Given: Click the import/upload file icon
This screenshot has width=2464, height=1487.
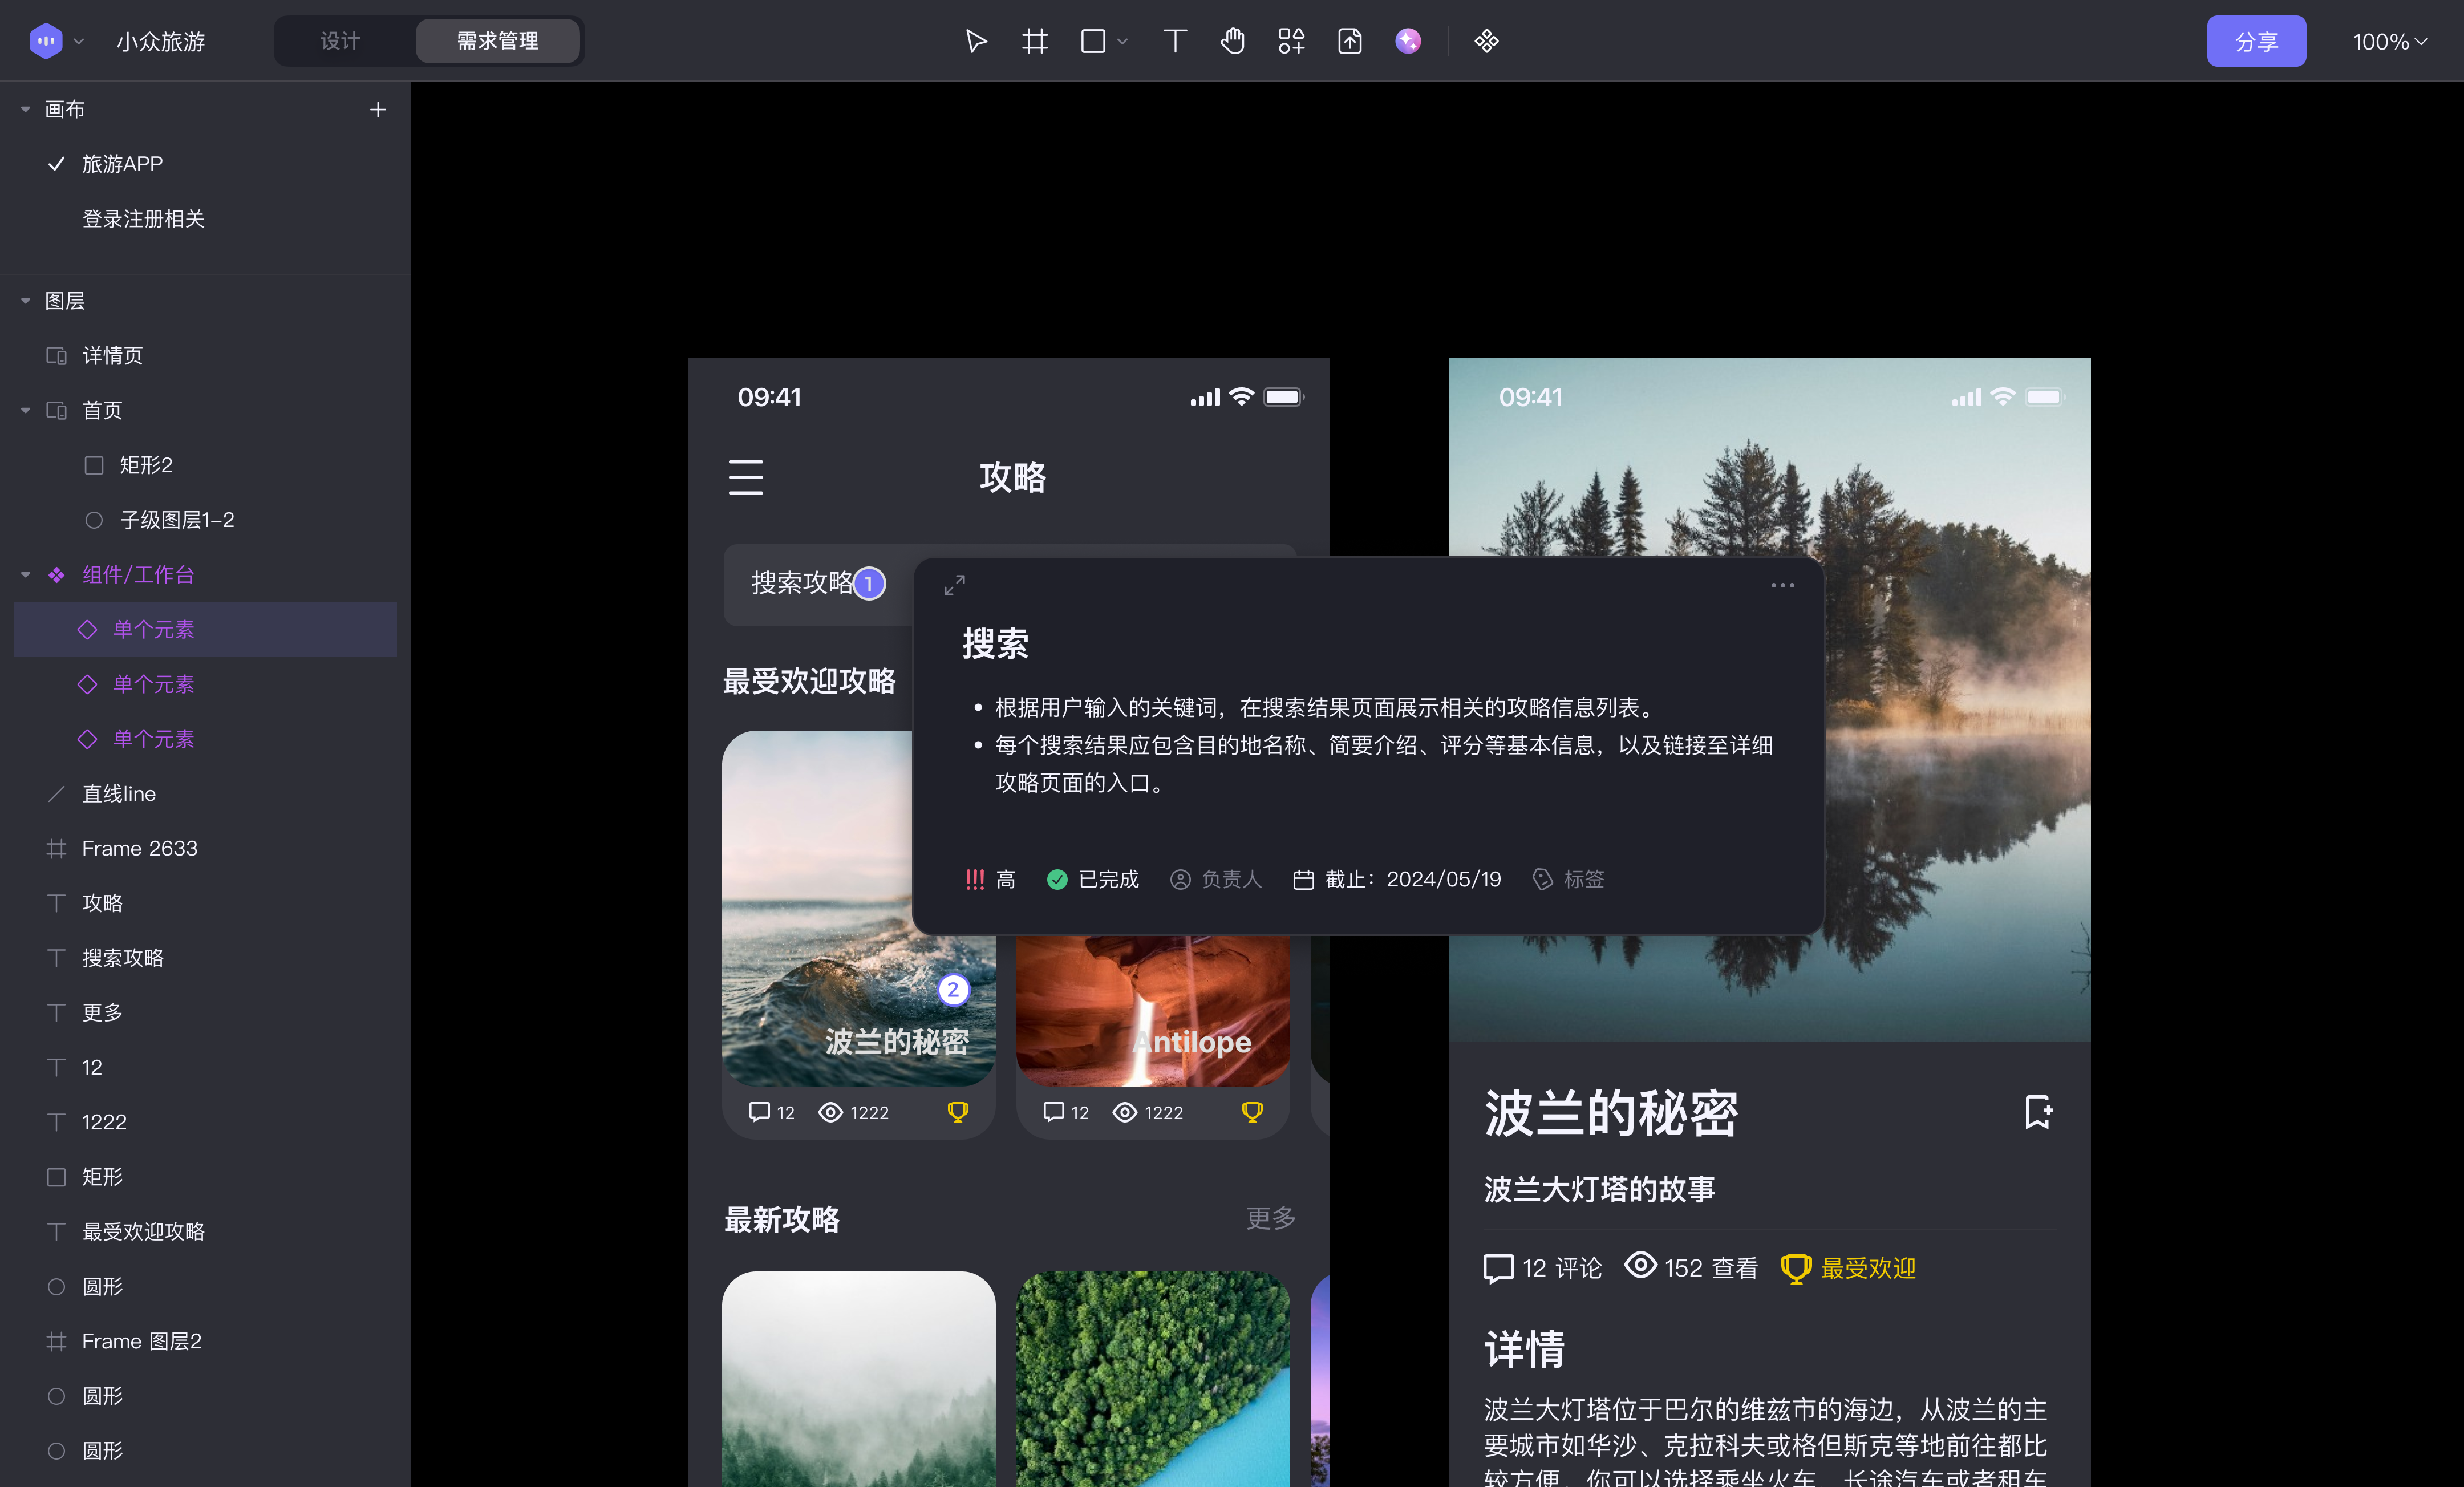Looking at the screenshot, I should pos(1350,41).
